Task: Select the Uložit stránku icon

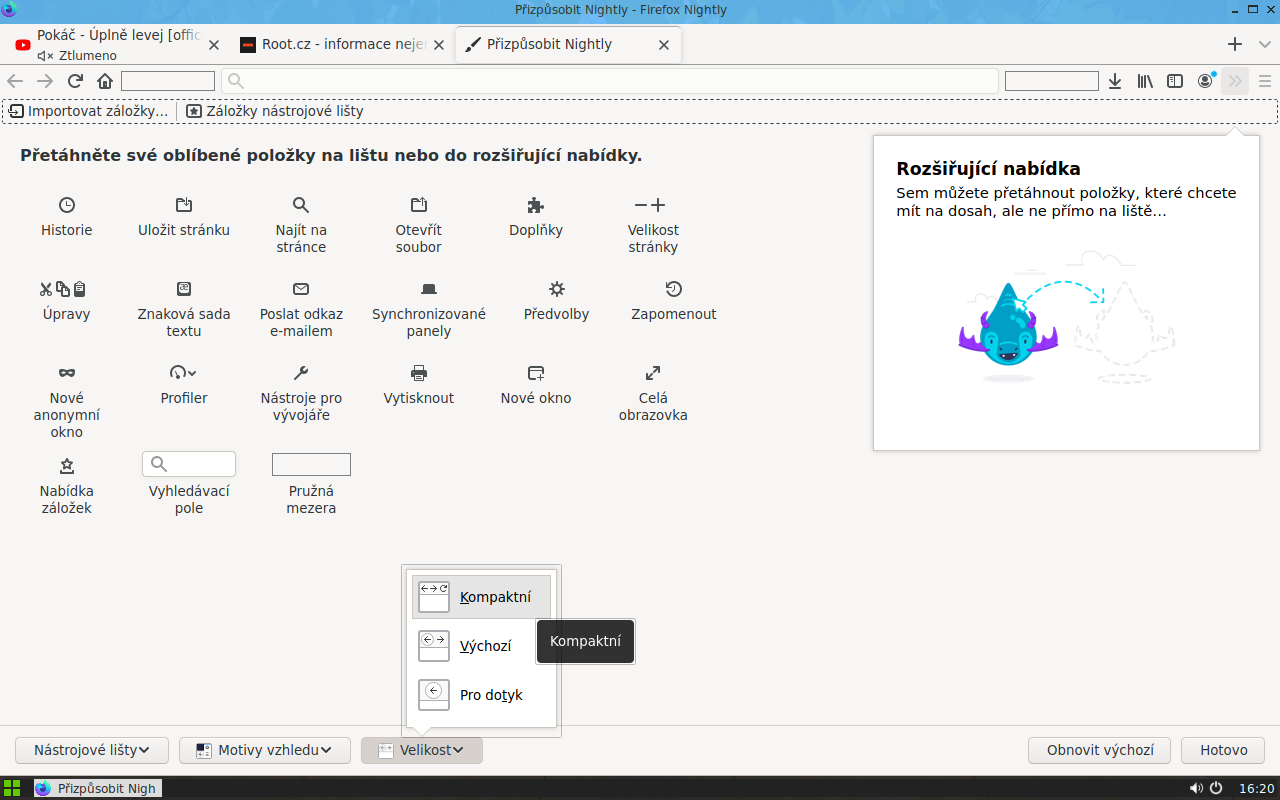Action: [x=184, y=205]
